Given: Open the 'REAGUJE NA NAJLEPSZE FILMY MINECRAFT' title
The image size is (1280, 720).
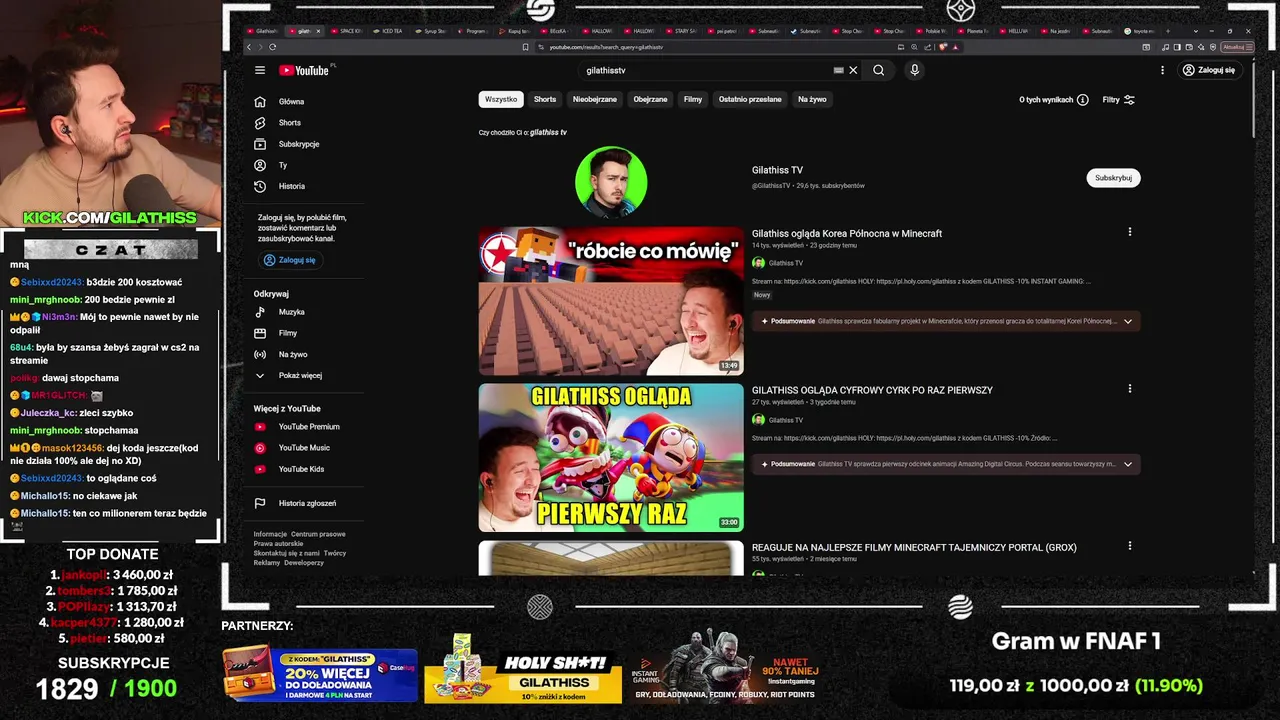Looking at the screenshot, I should pos(914,548).
